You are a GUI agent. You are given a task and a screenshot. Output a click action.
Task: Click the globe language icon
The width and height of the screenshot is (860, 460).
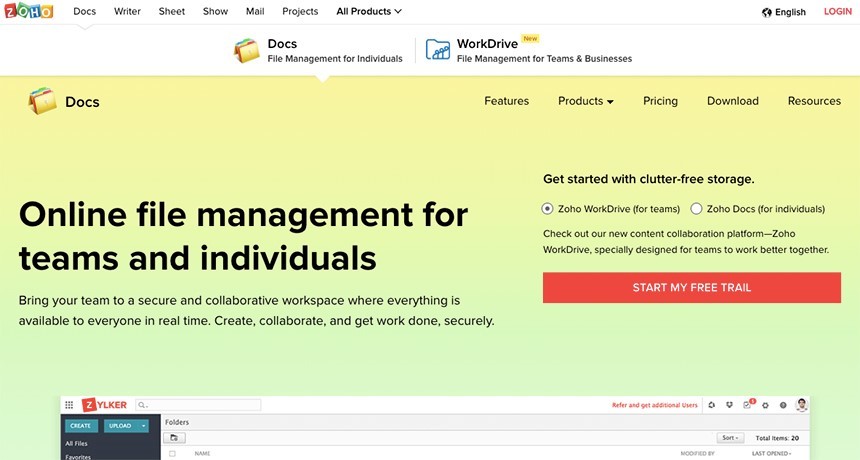click(767, 12)
